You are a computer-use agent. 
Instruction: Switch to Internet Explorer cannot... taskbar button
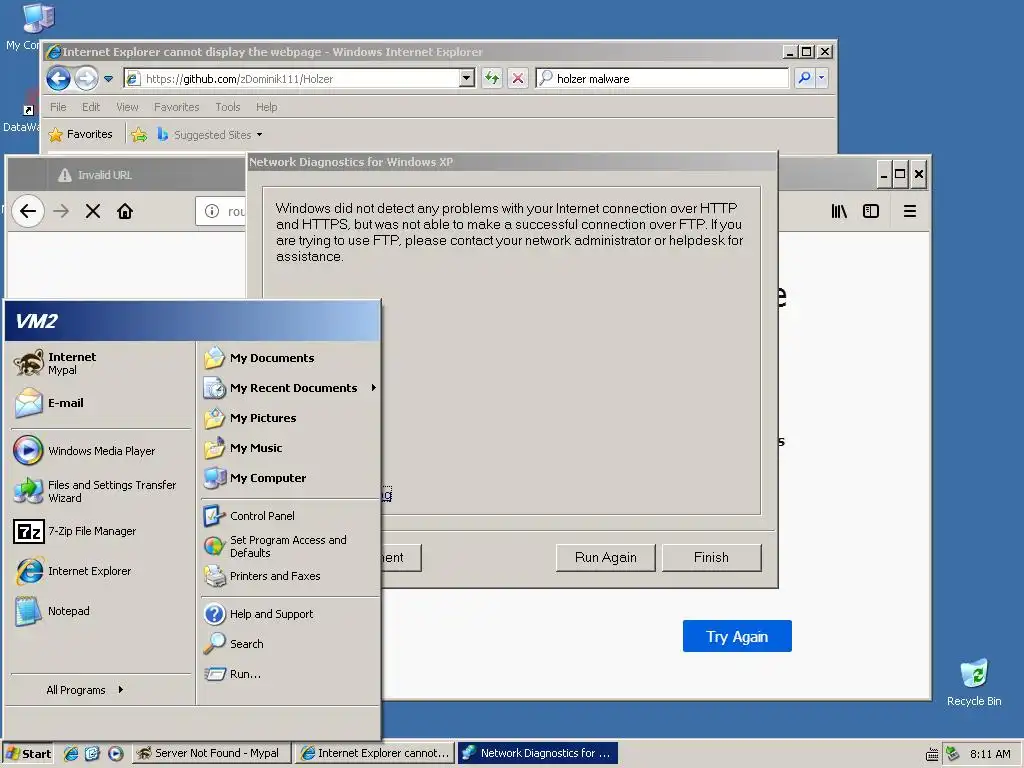point(375,754)
